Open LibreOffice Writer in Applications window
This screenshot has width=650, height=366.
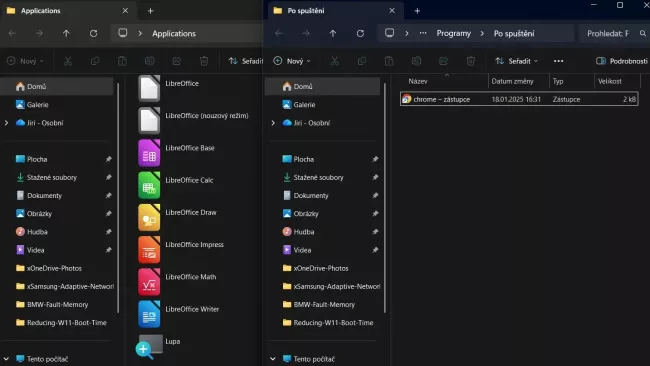pyautogui.click(x=178, y=314)
